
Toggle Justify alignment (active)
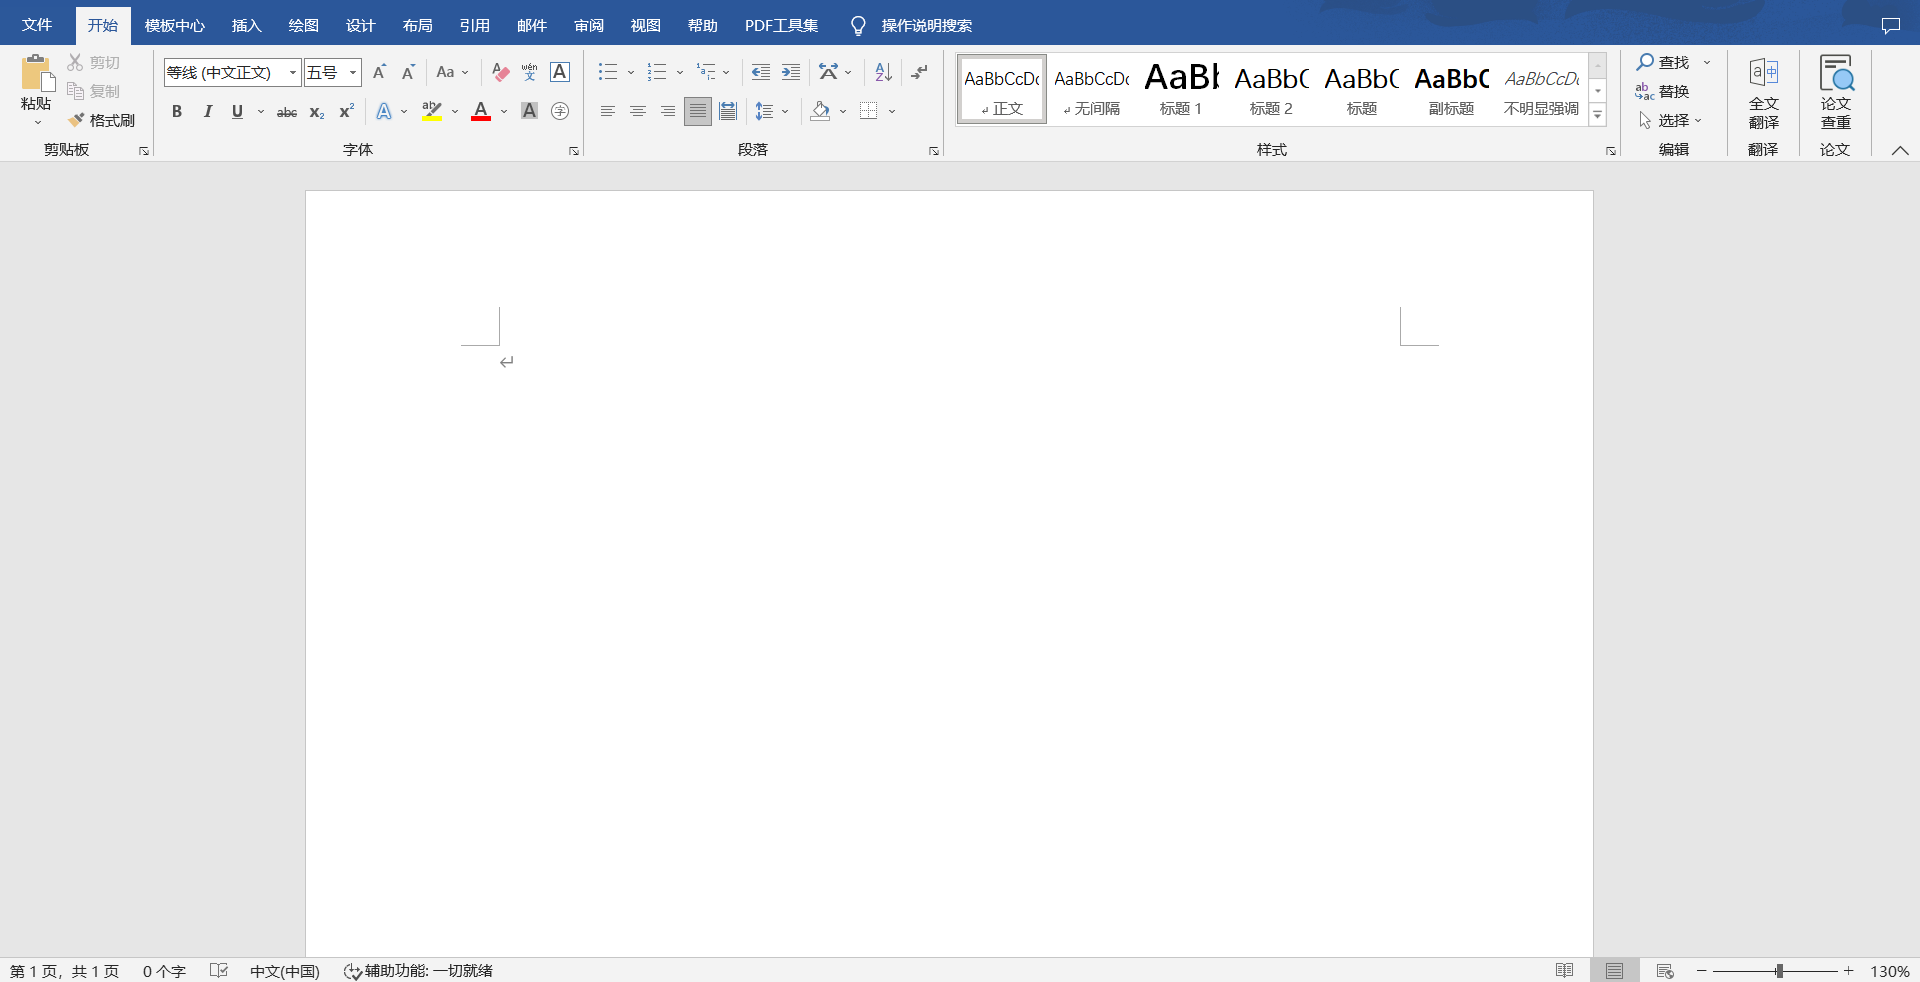[x=697, y=111]
